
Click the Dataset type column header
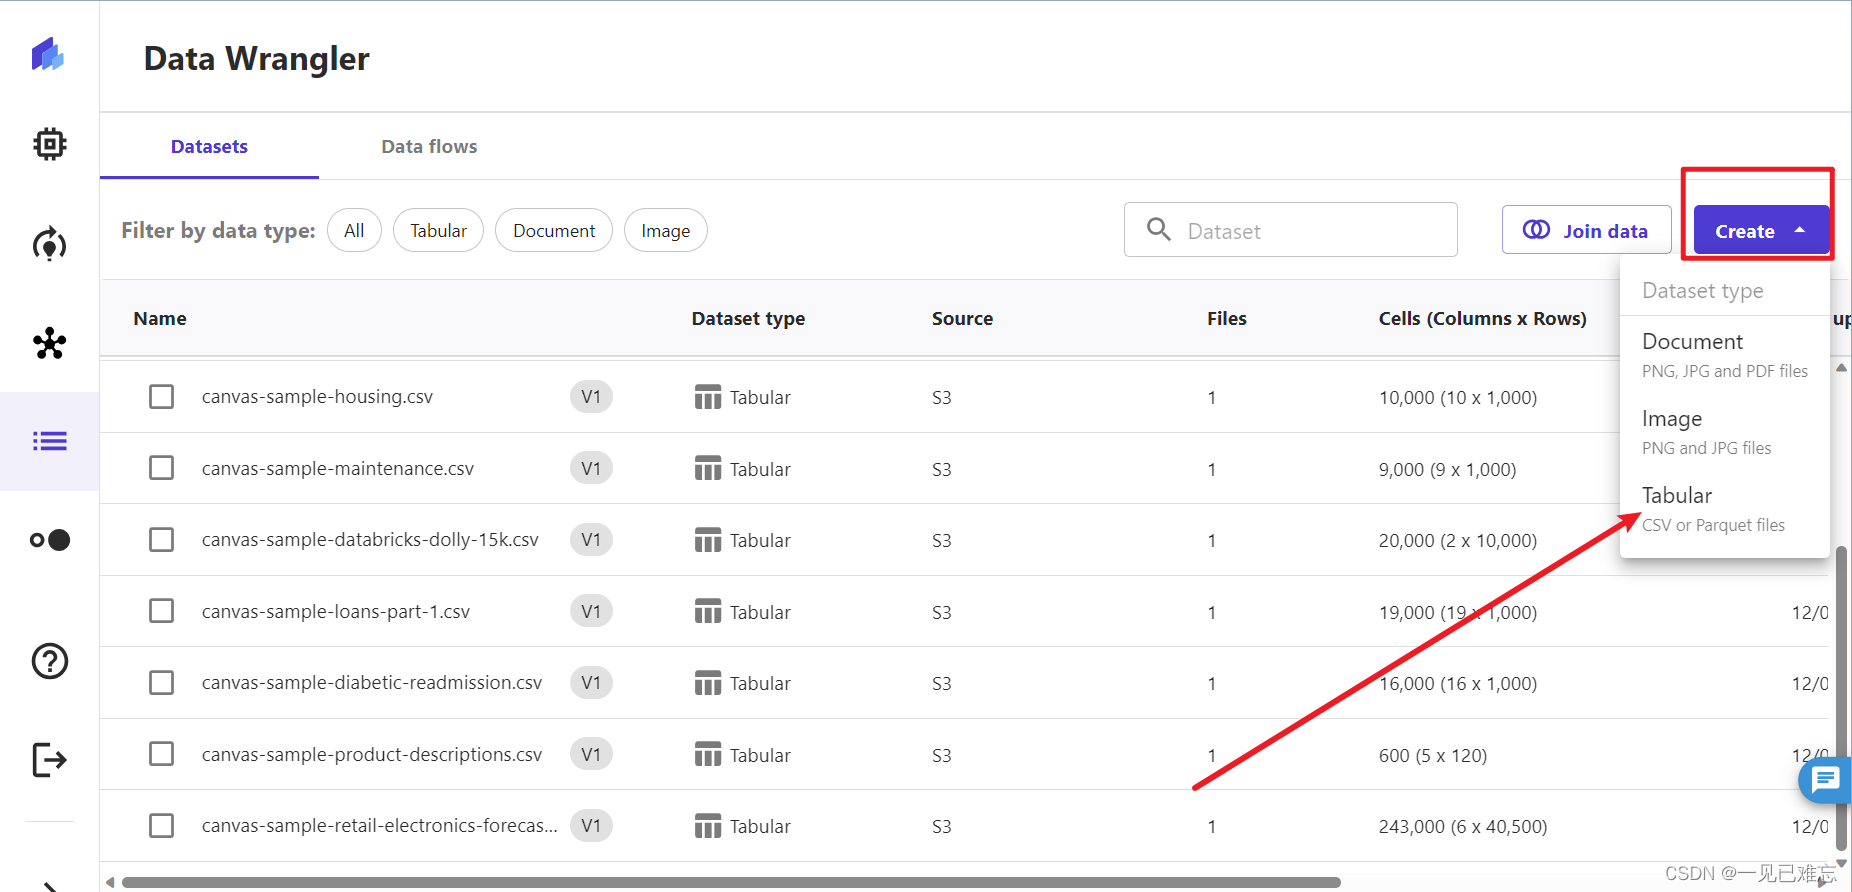click(x=748, y=318)
